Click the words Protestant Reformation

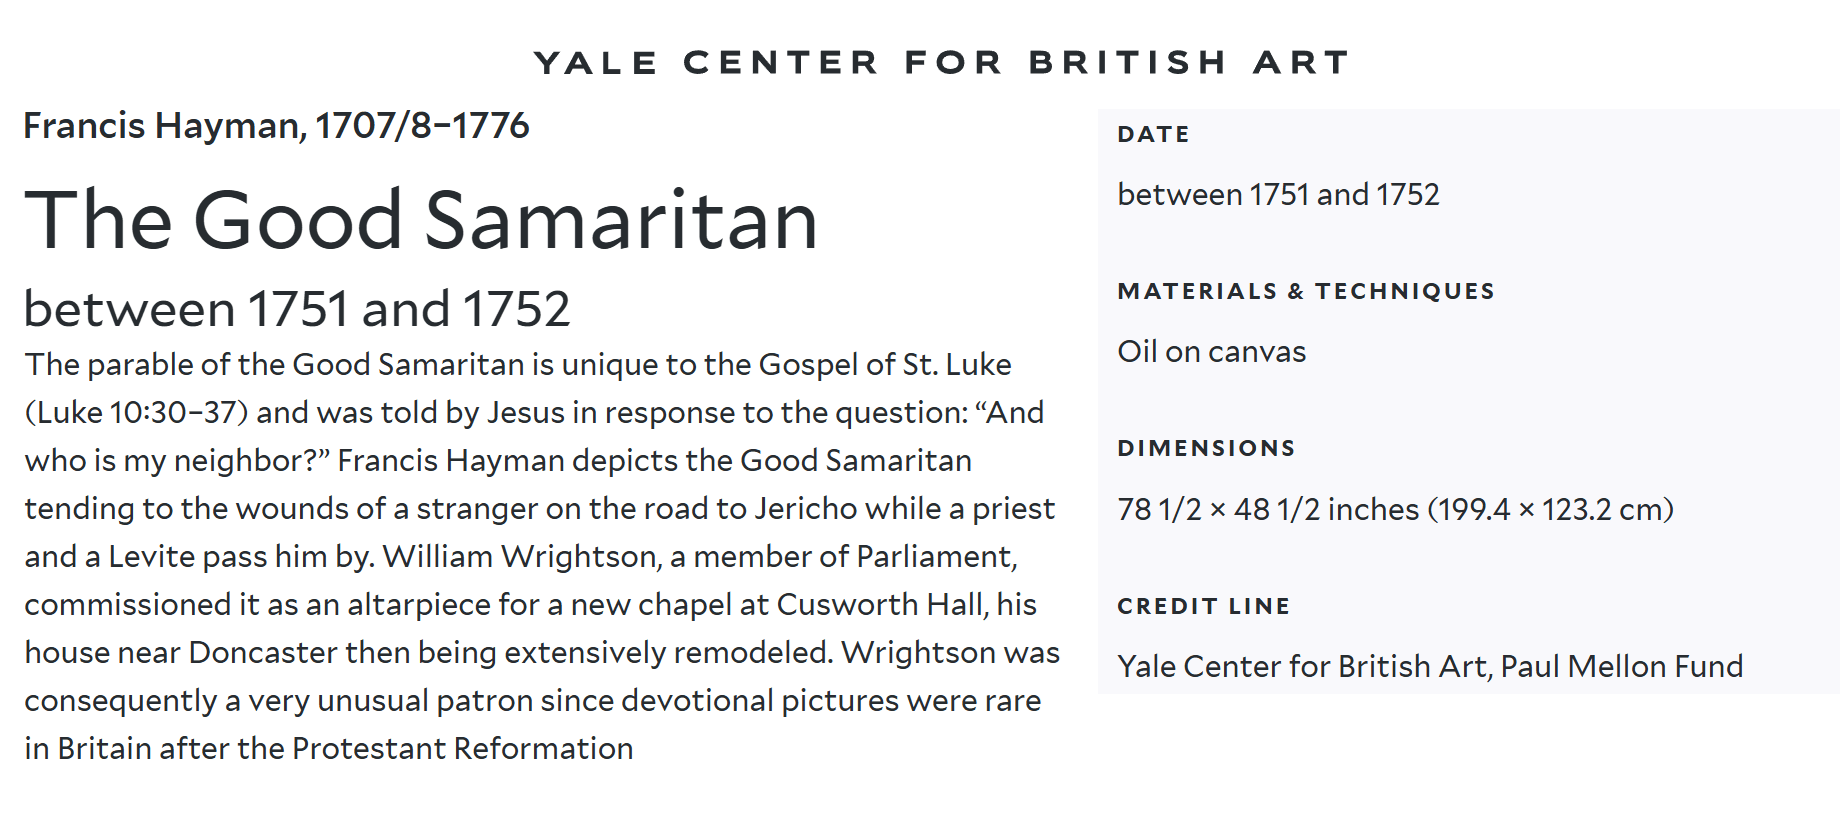click(462, 749)
